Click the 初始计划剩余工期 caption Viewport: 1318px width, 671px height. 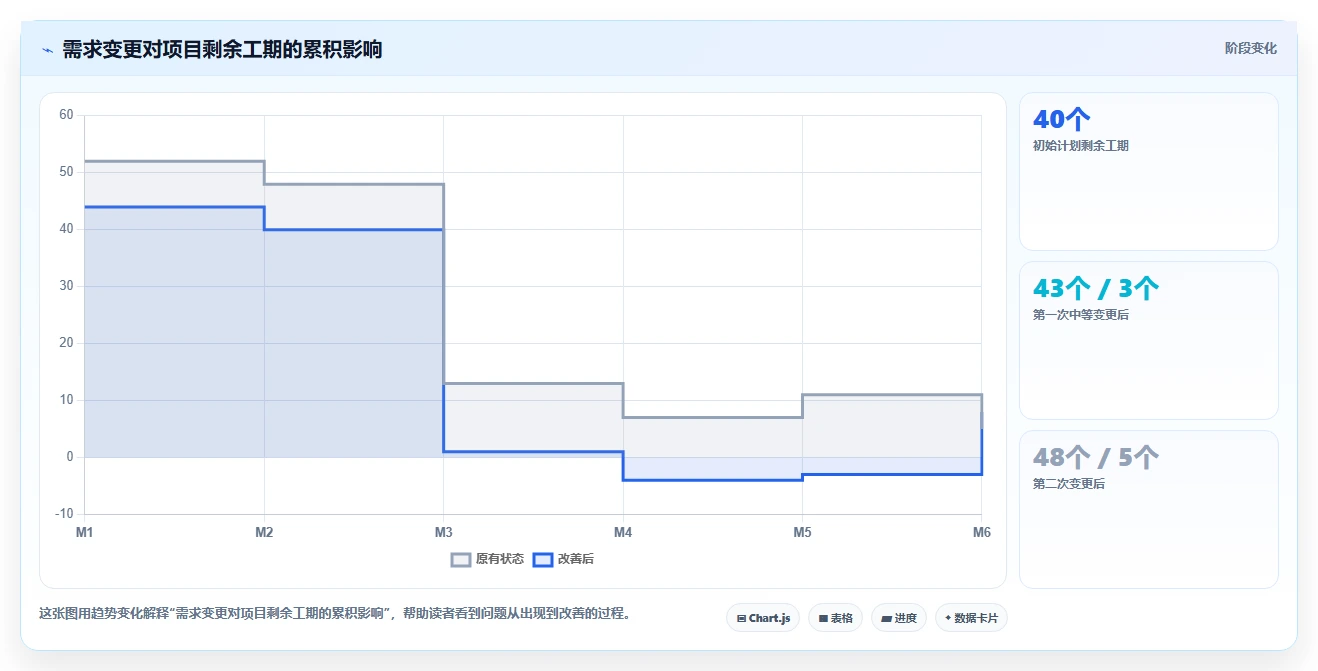pos(1081,146)
